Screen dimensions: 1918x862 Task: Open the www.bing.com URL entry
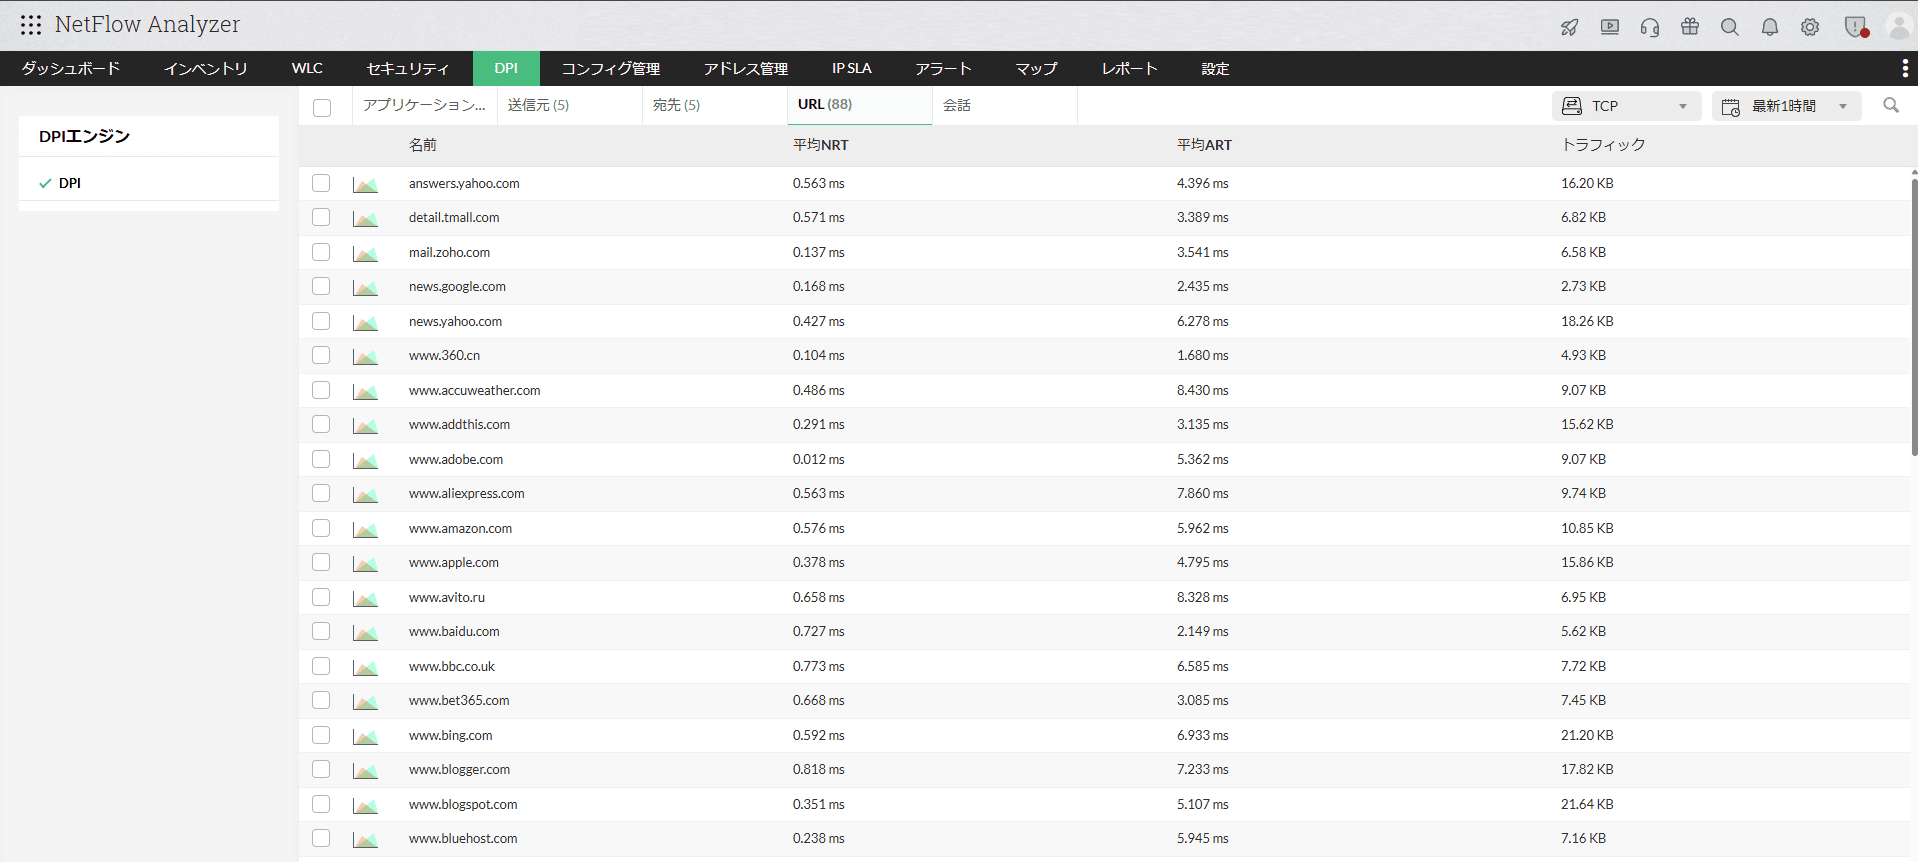point(450,735)
